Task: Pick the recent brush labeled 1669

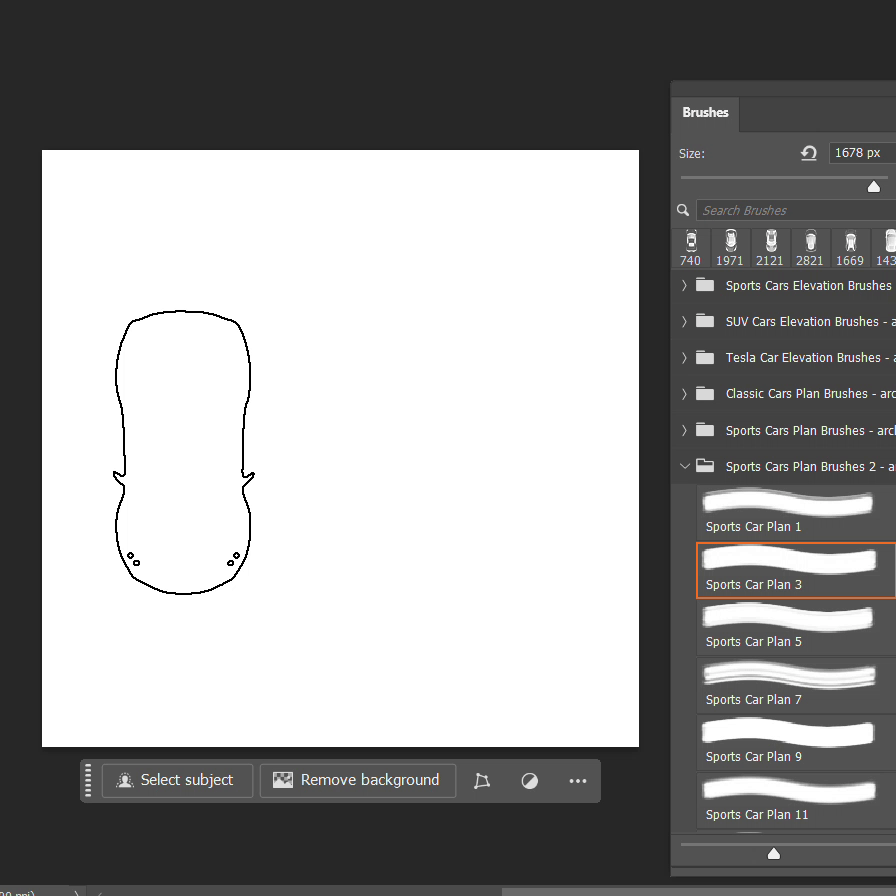Action: (850, 247)
